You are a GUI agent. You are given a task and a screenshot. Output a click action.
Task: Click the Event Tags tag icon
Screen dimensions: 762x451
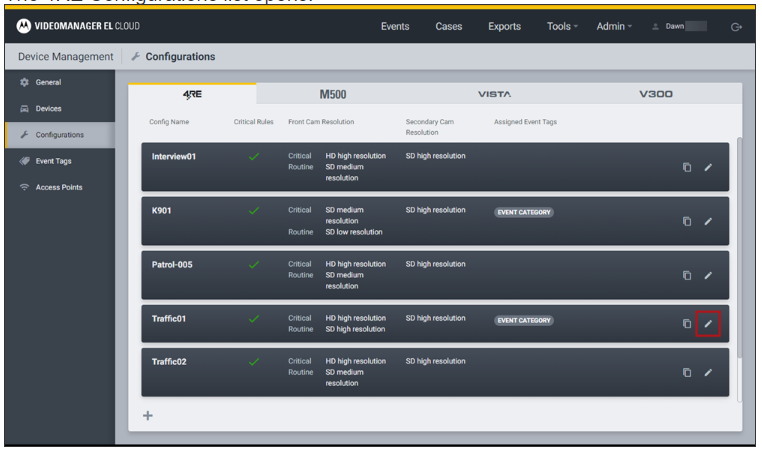(24, 161)
